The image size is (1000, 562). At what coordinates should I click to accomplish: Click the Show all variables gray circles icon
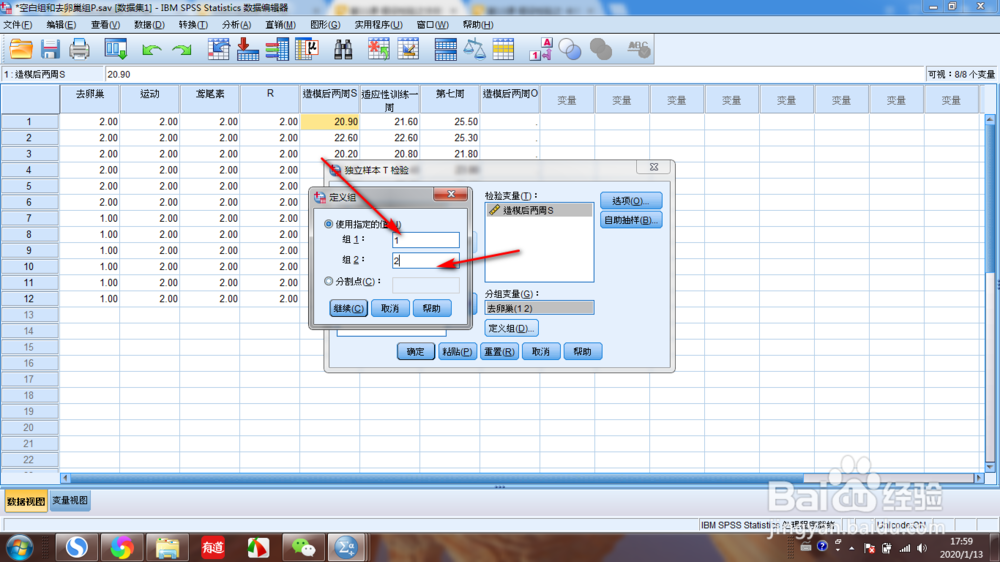(x=600, y=49)
